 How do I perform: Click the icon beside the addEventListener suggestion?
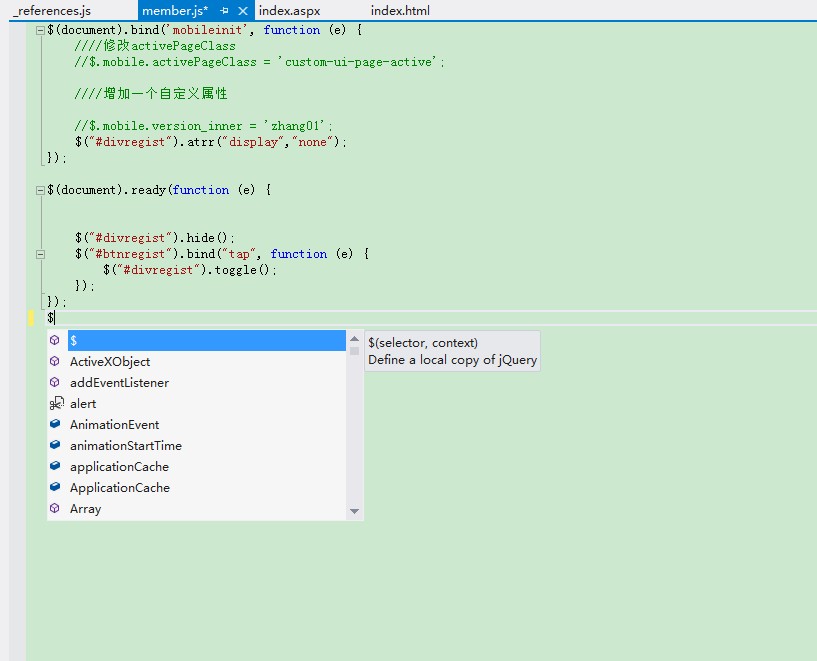pyautogui.click(x=55, y=382)
